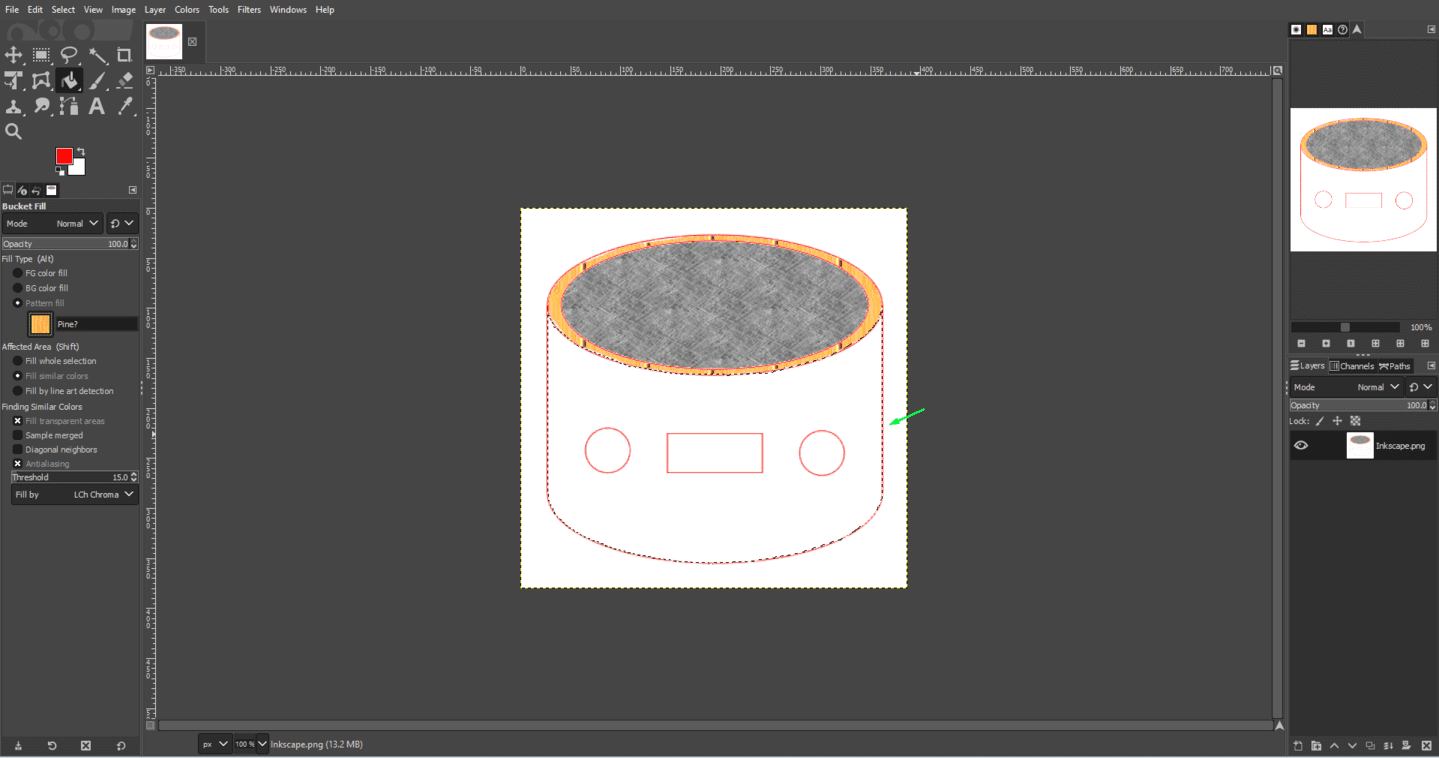Select the Bucket Fill tool
Image resolution: width=1439 pixels, height=758 pixels.
tap(69, 81)
